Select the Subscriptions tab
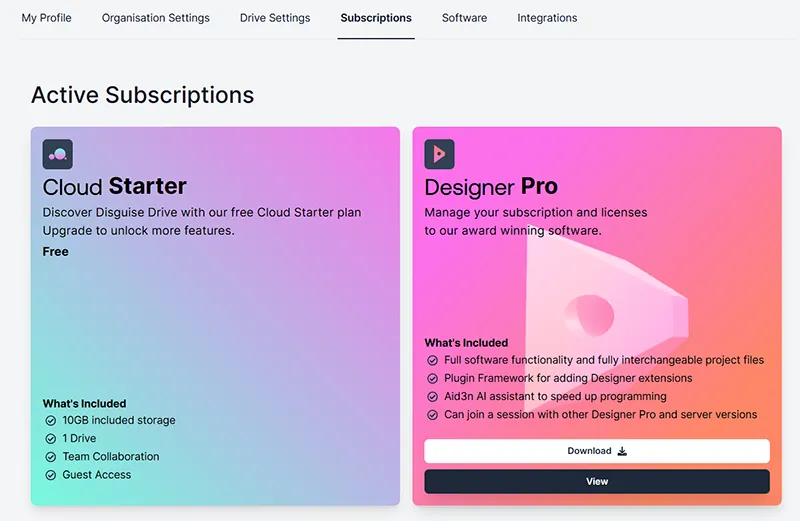Viewport: 800px width, 521px height. point(376,18)
